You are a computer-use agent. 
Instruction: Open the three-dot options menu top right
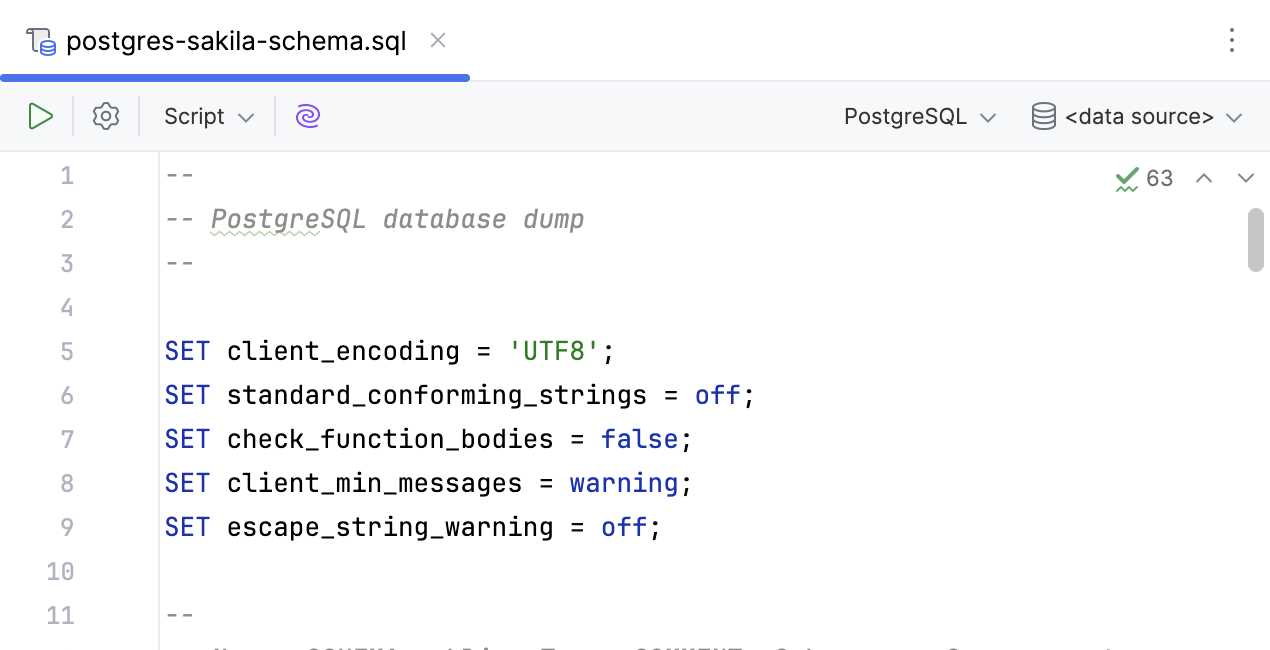pyautogui.click(x=1232, y=41)
